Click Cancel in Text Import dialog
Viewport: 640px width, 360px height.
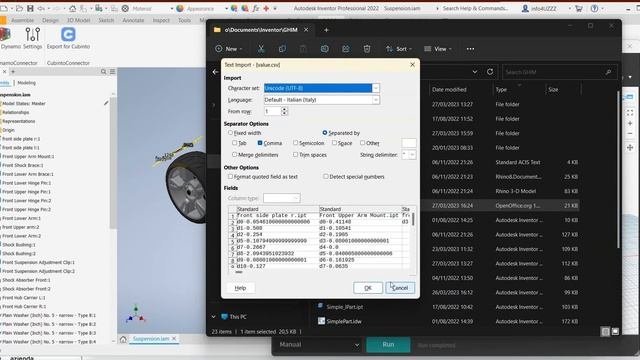tap(400, 288)
